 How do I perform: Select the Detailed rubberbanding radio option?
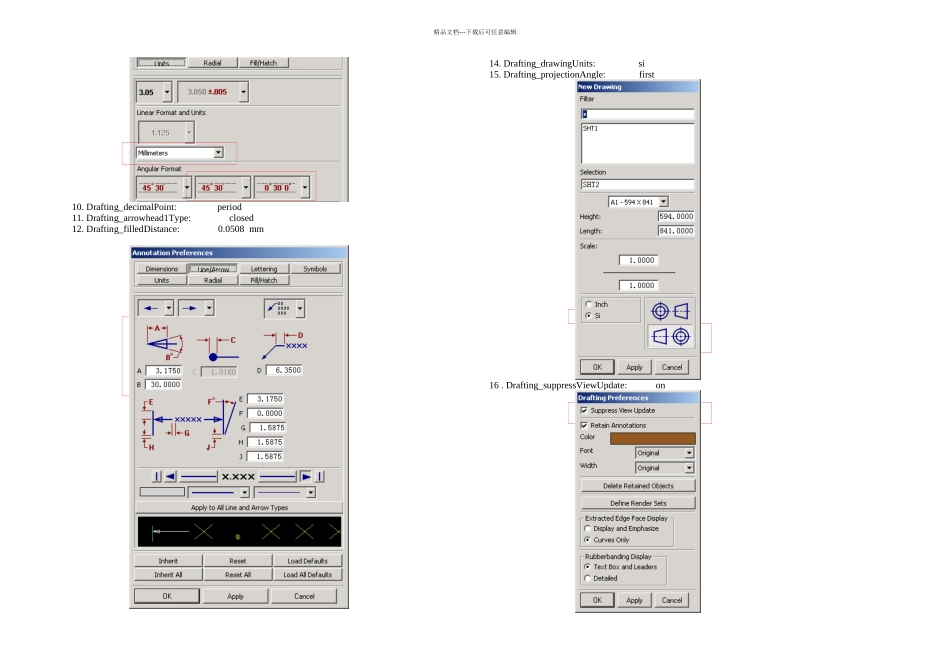(x=587, y=578)
